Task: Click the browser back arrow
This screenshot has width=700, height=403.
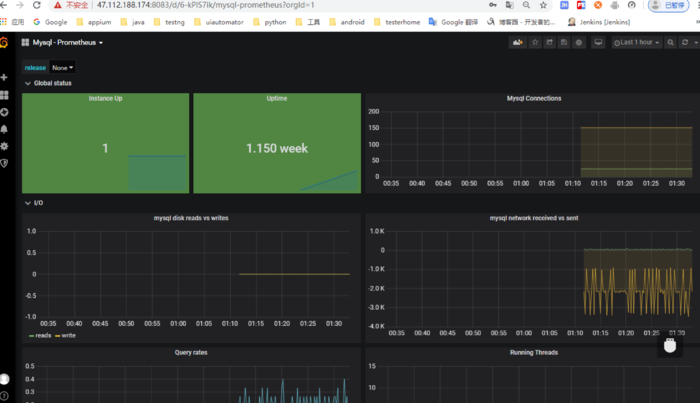Action: [x=4, y=5]
